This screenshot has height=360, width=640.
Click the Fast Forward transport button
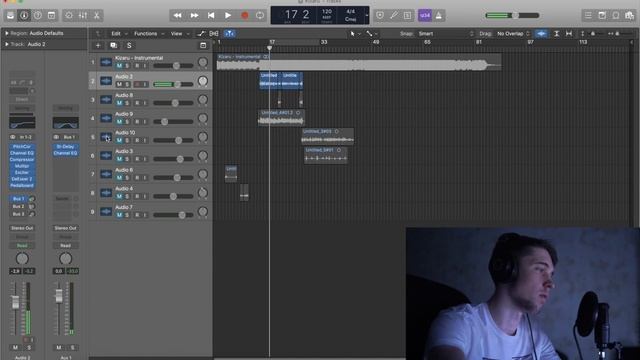tap(194, 16)
